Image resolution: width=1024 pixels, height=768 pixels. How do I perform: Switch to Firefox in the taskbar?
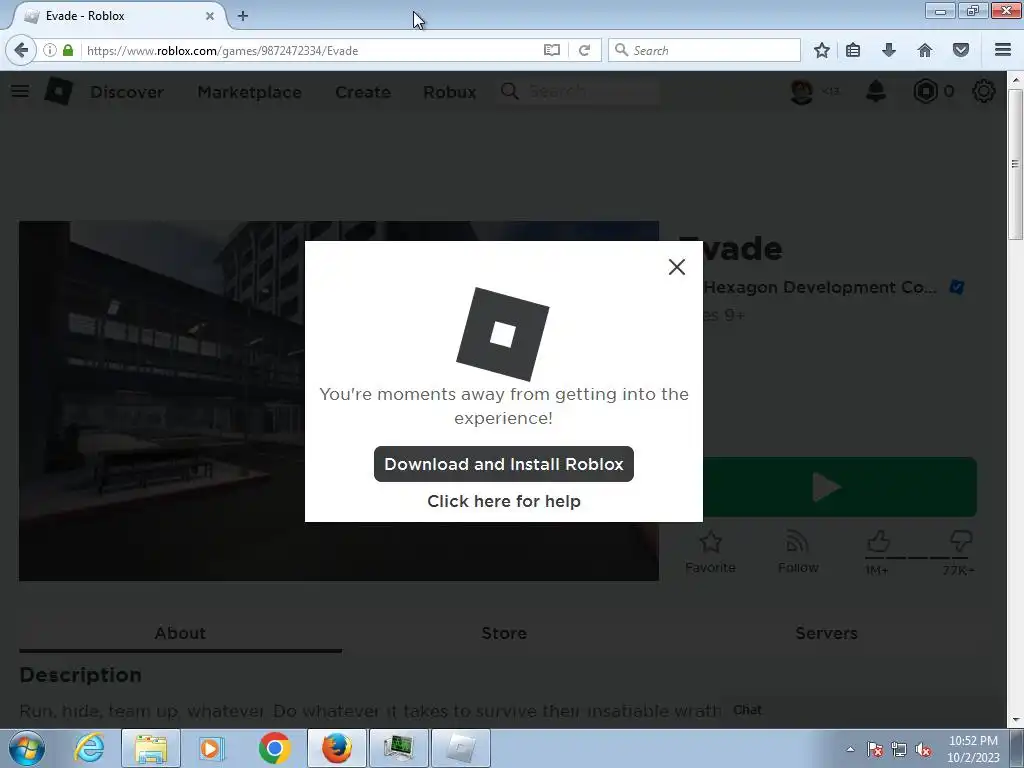(x=336, y=748)
